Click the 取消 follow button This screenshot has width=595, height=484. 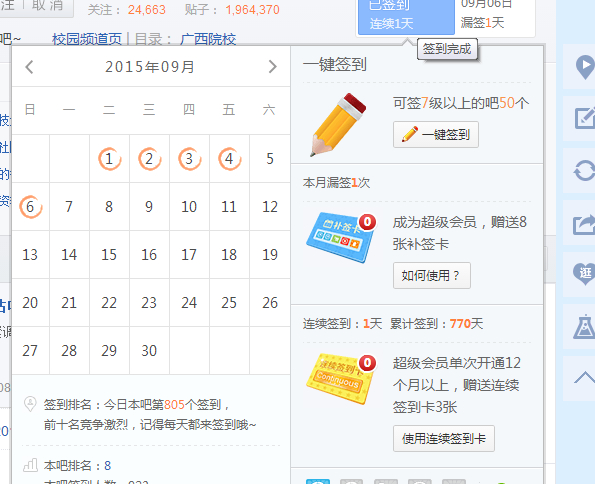coord(47,6)
